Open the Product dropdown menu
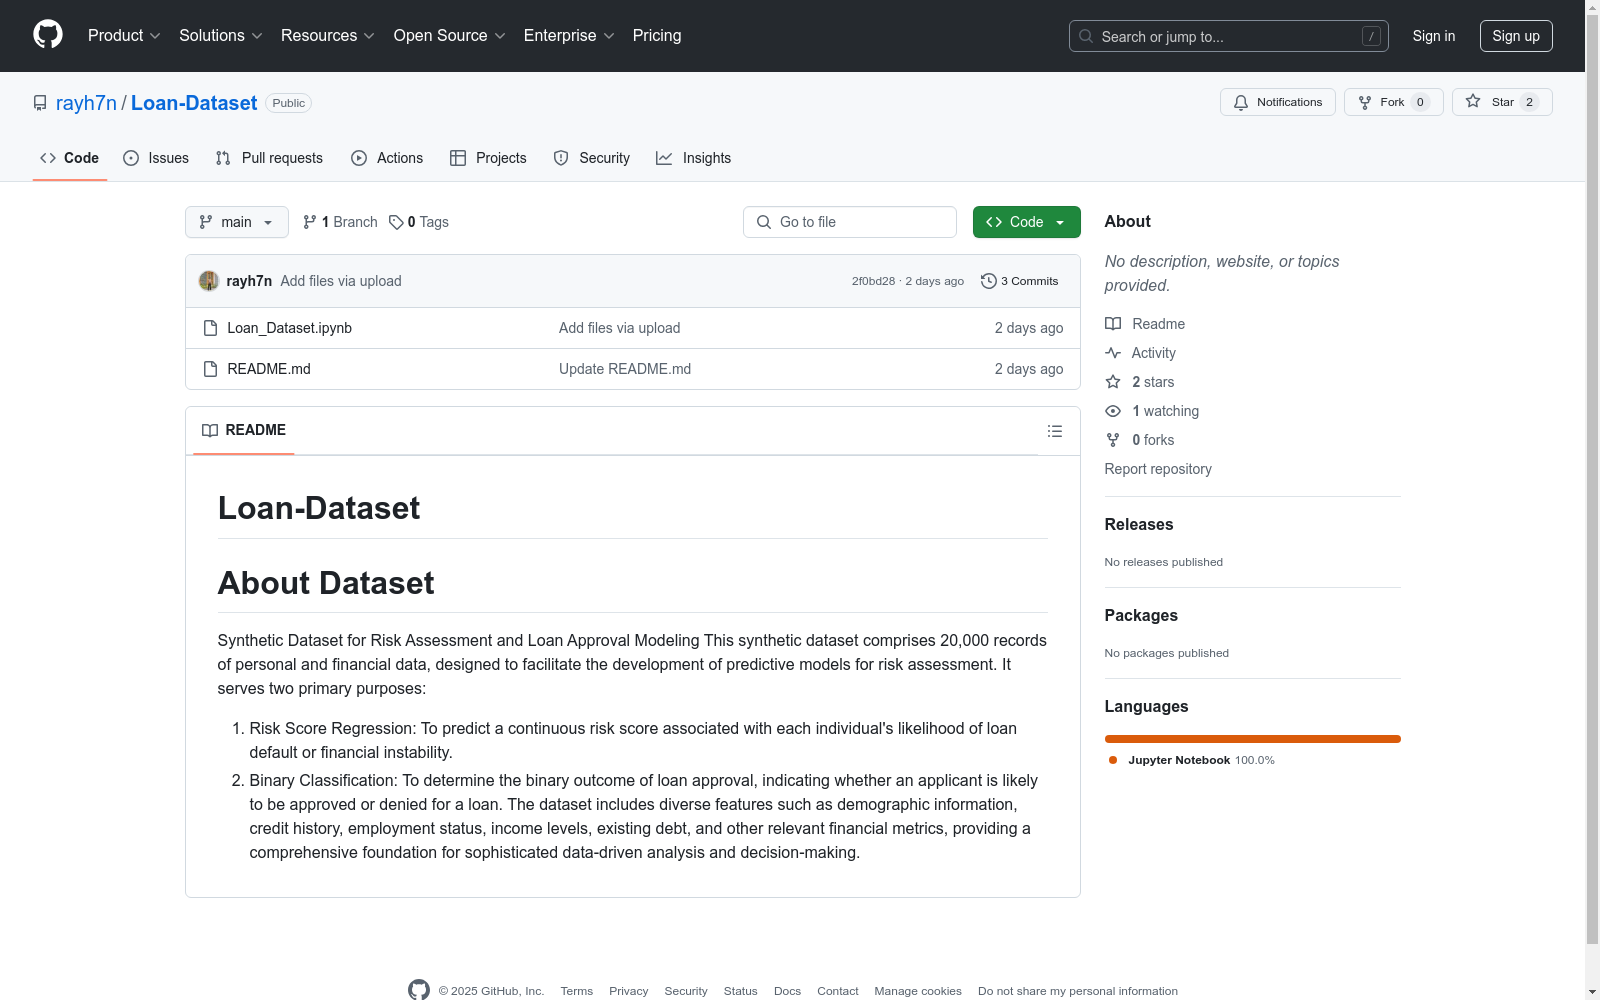1600x1000 pixels. (124, 35)
